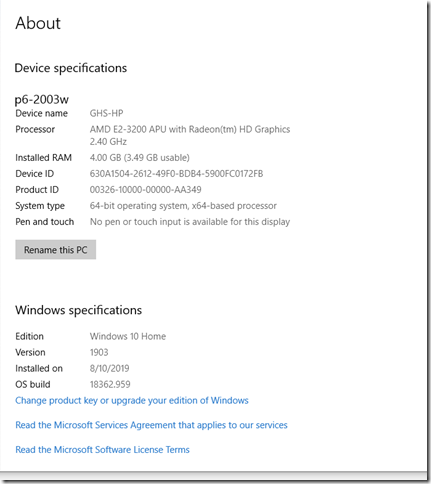431x484 pixels.
Task: Click the p6-2003w model name
Action: pyautogui.click(x=42, y=99)
